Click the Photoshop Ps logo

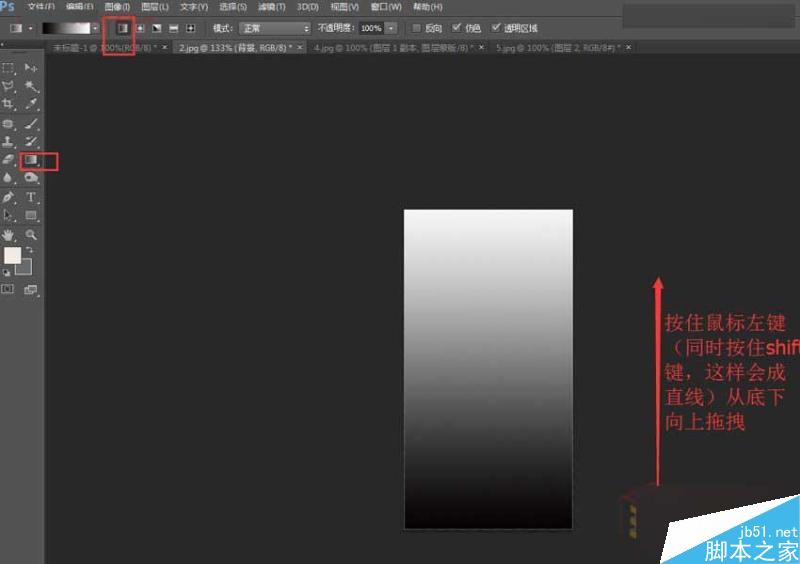[x=7, y=7]
